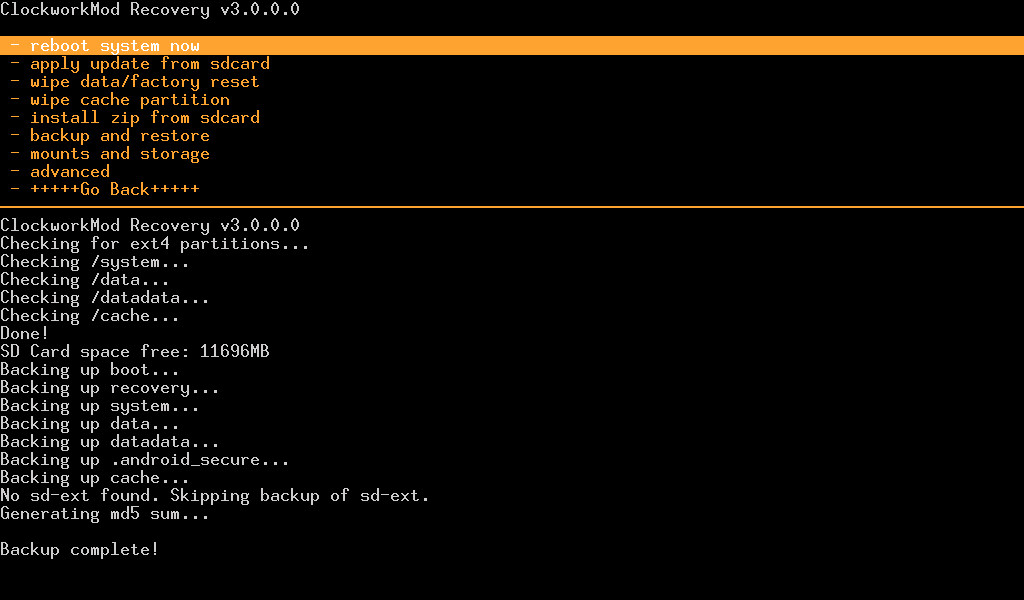The image size is (1024, 600).
Task: Click the "Backing up cache..." line
Action: (95, 478)
